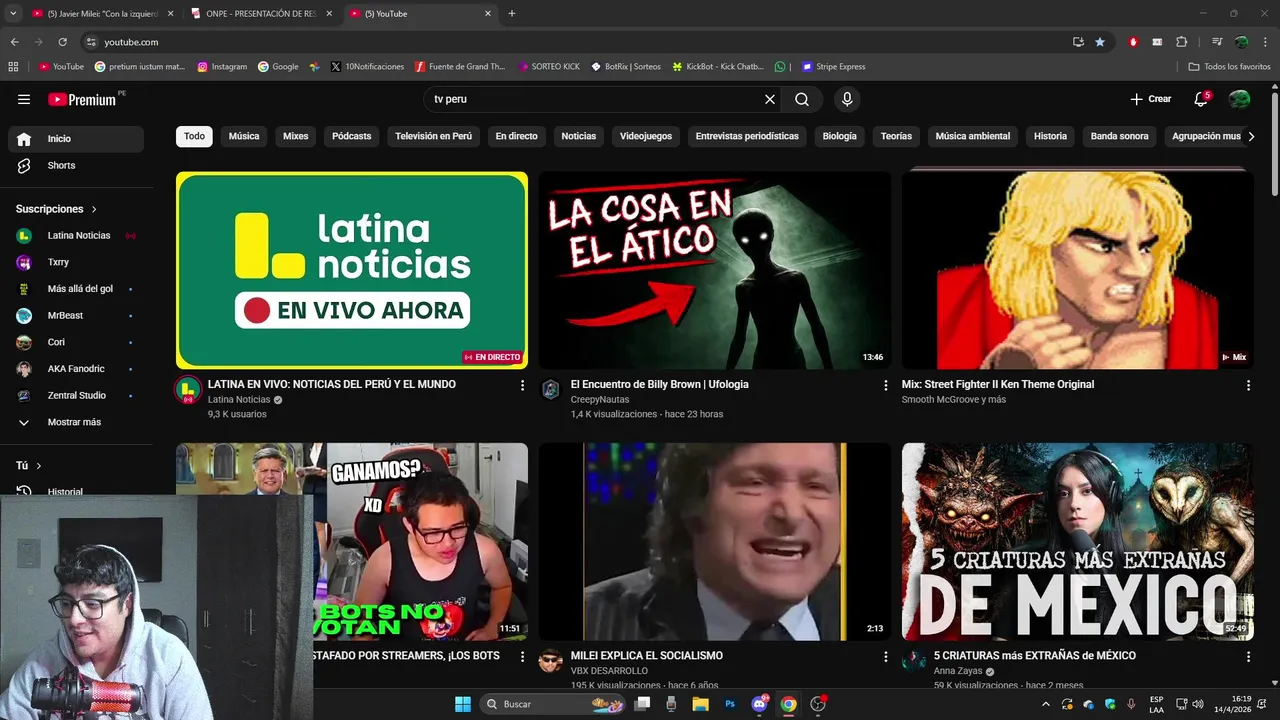The height and width of the screenshot is (720, 1280).
Task: Bookmark page with star icon
Action: (1100, 42)
